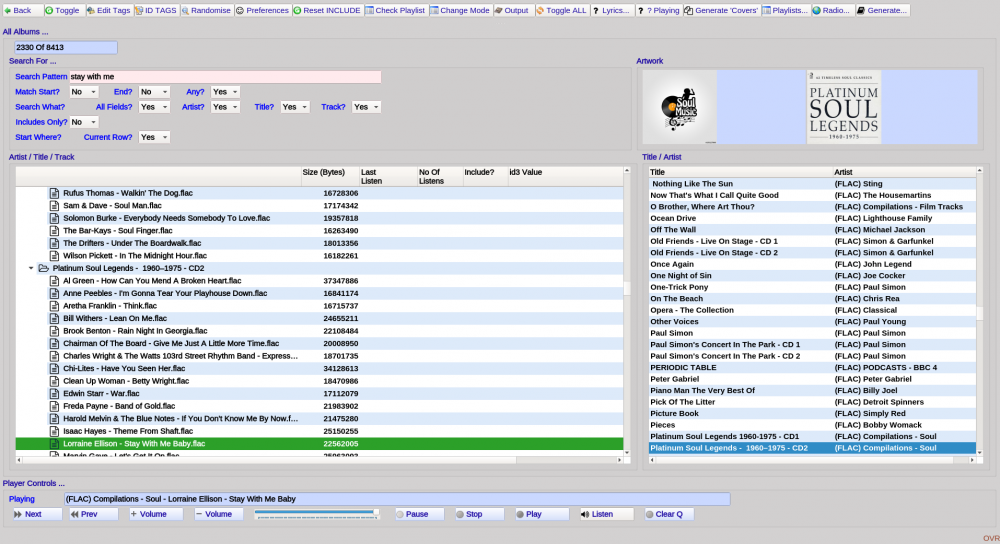Click the Change Mode button
Image resolution: width=1000 pixels, height=544 pixels.
(x=460, y=10)
